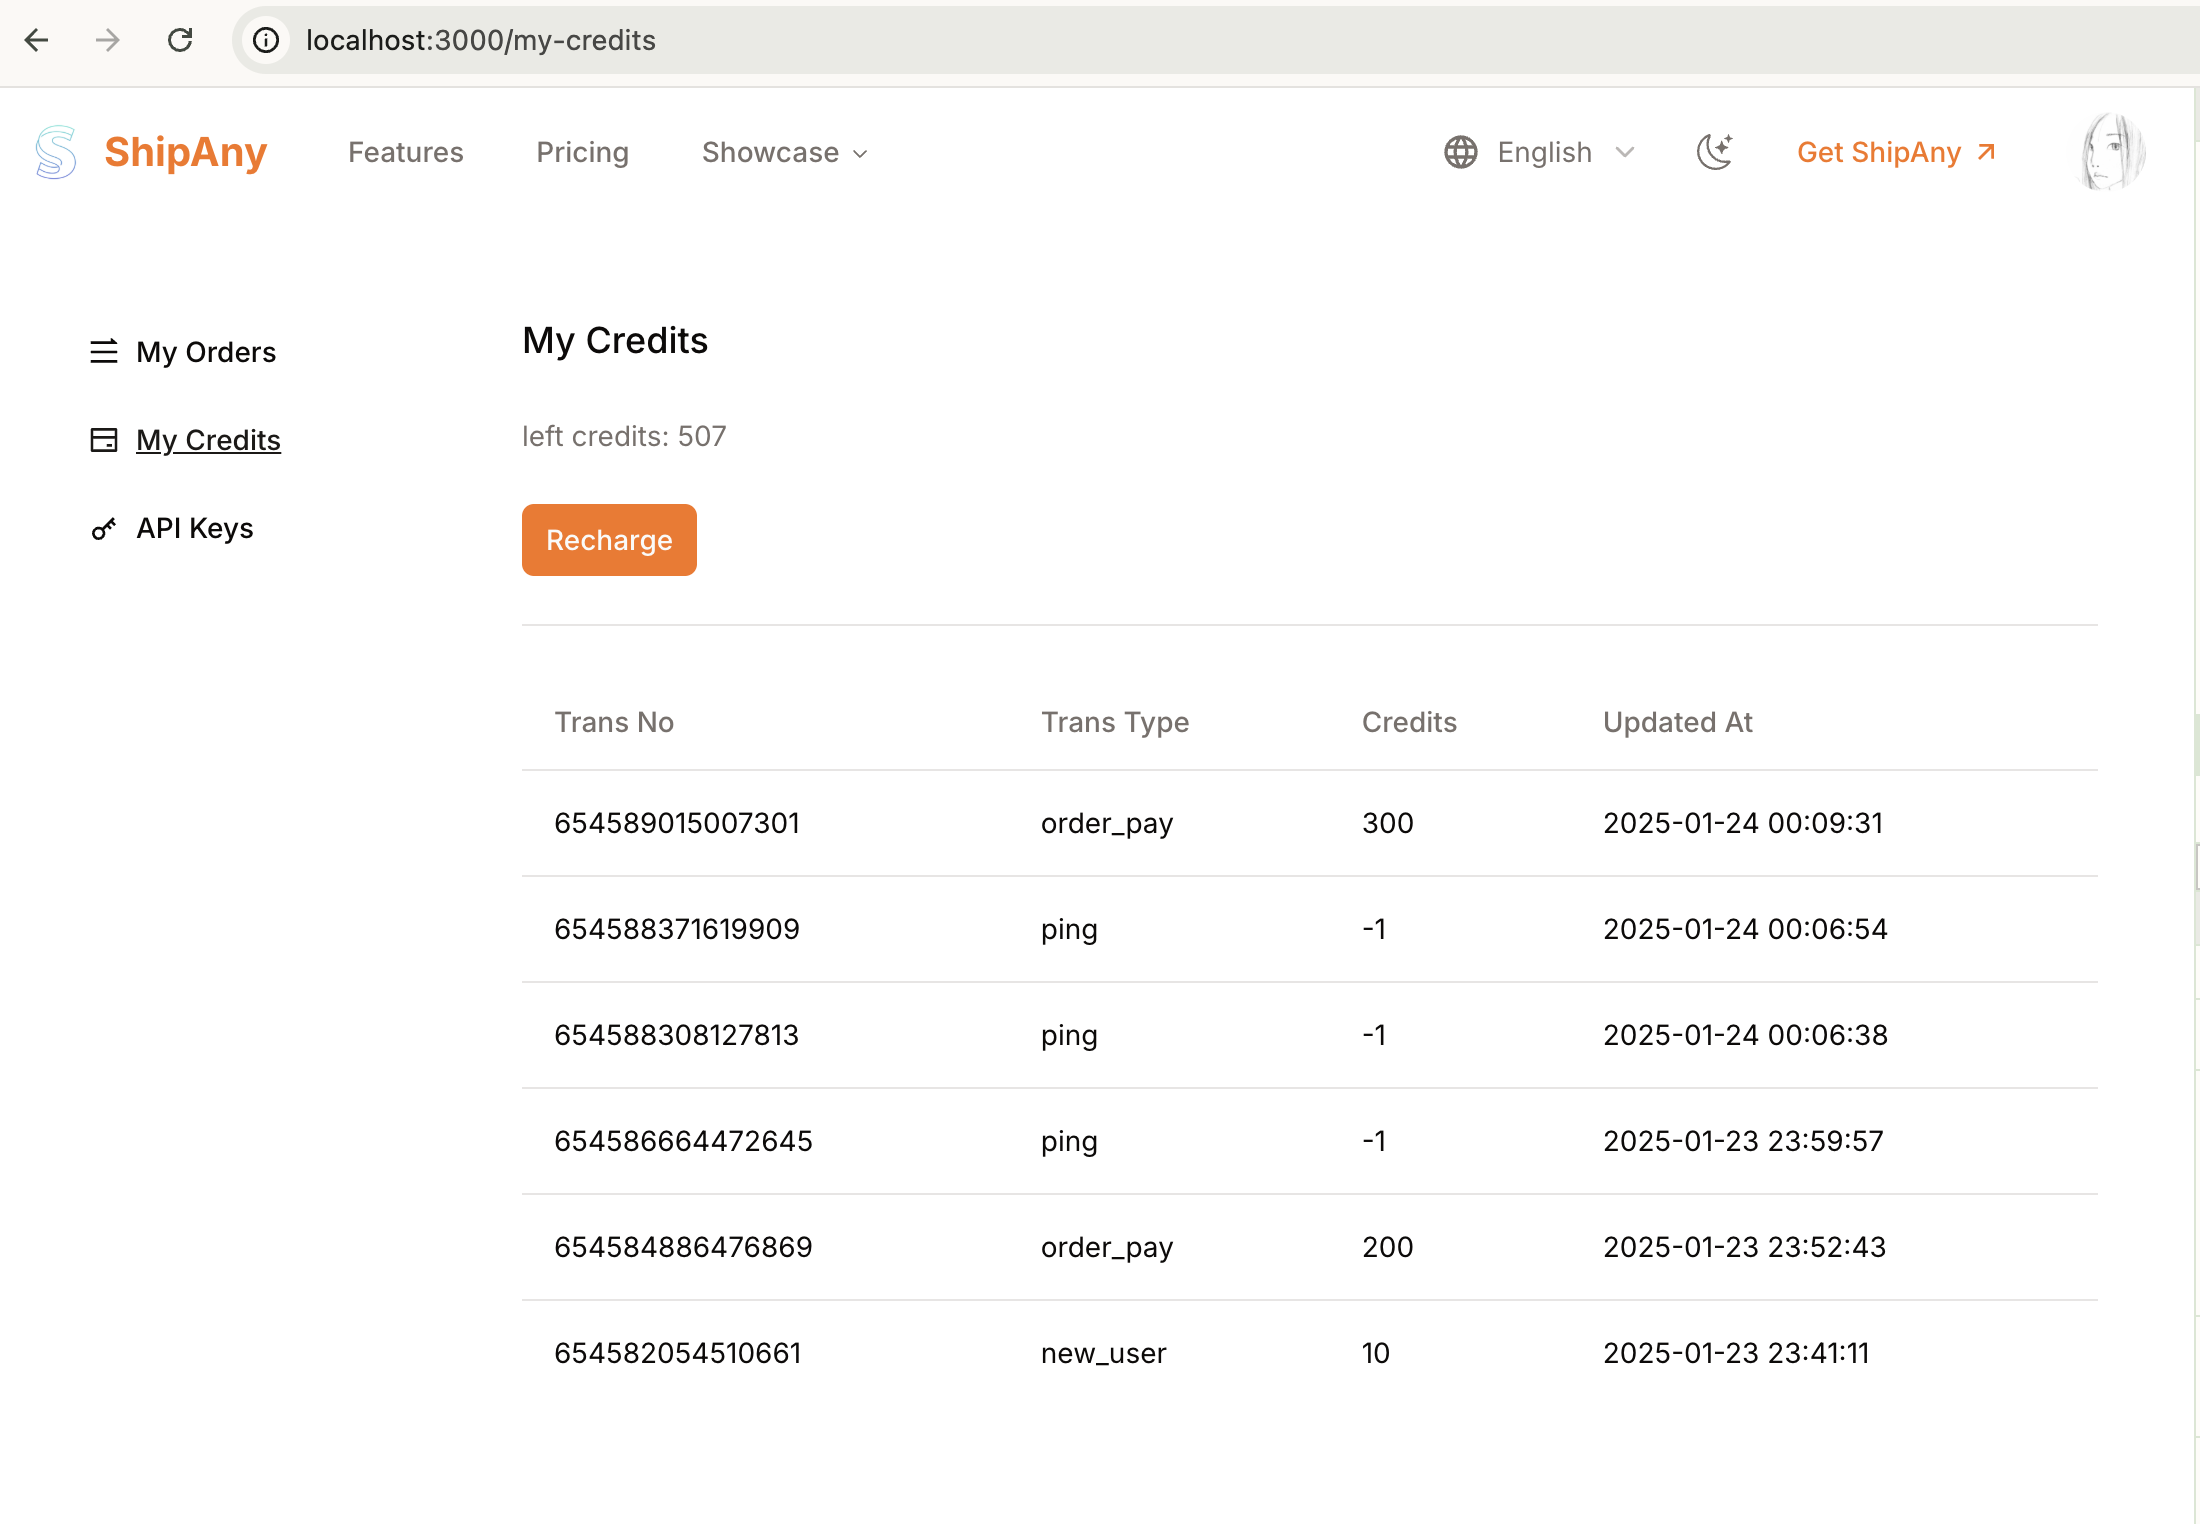2200x1524 pixels.
Task: Reload the page with refresh icon
Action: [x=180, y=40]
